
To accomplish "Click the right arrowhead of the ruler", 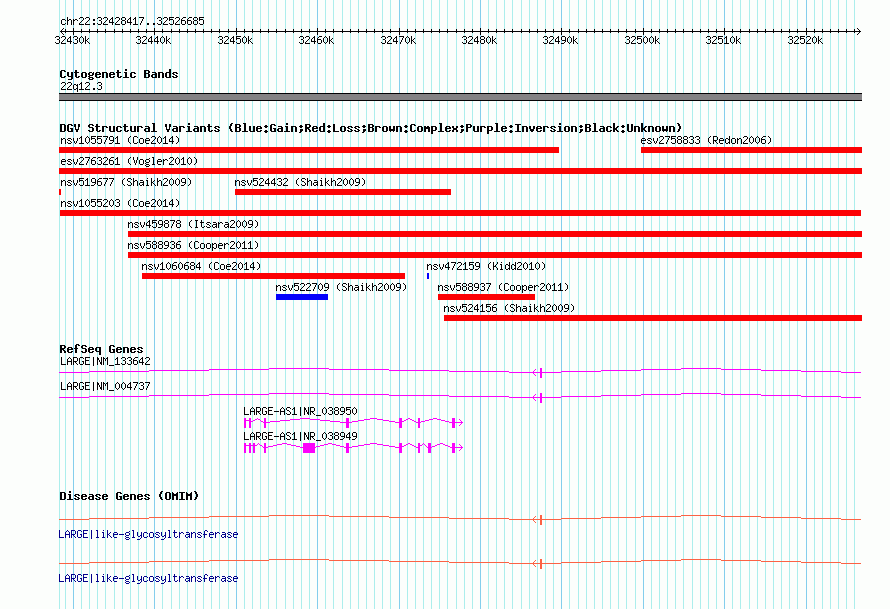I will (x=859, y=31).
